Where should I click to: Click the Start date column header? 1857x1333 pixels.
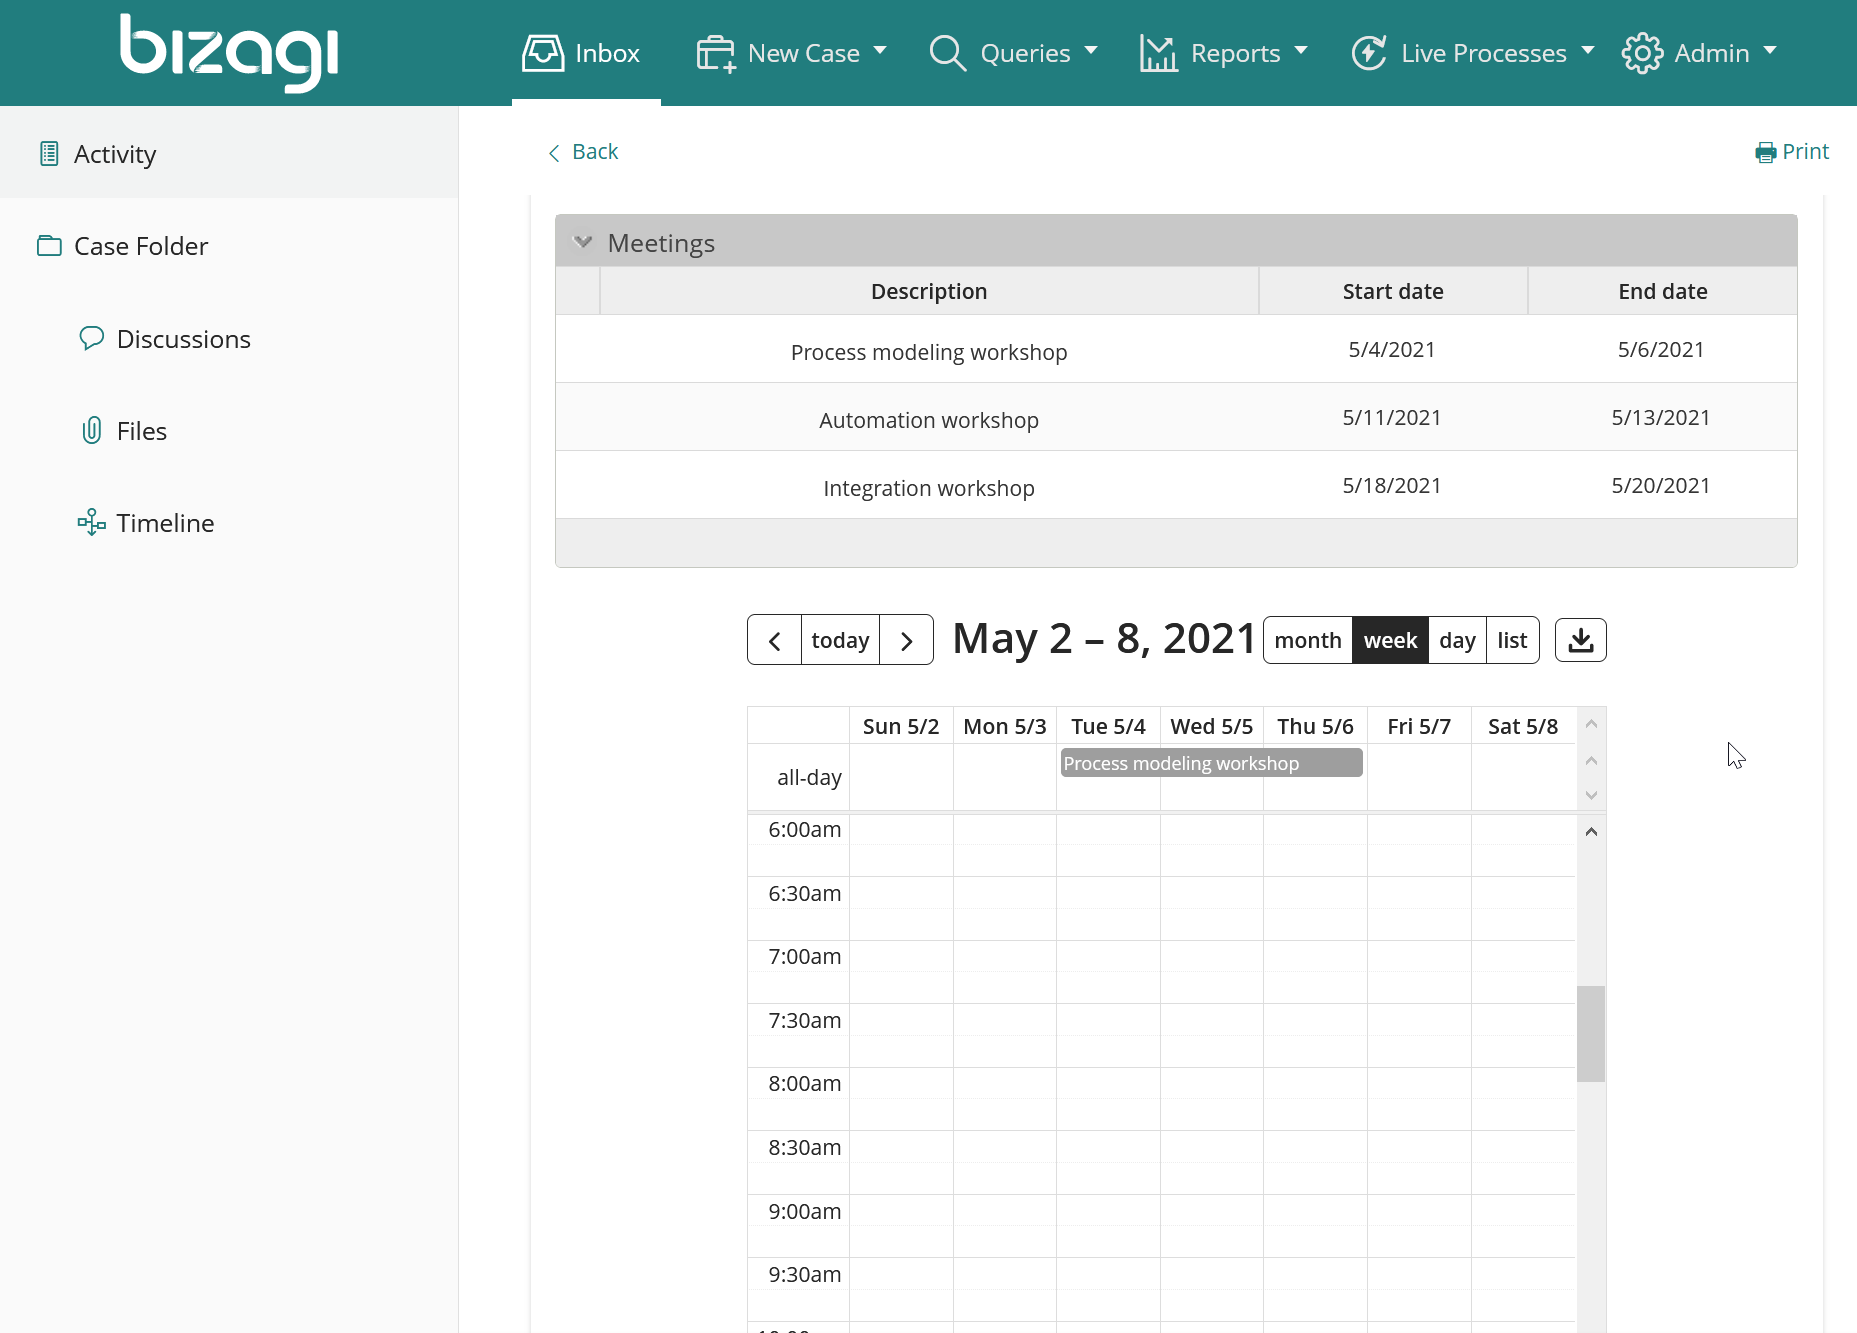[x=1393, y=291]
